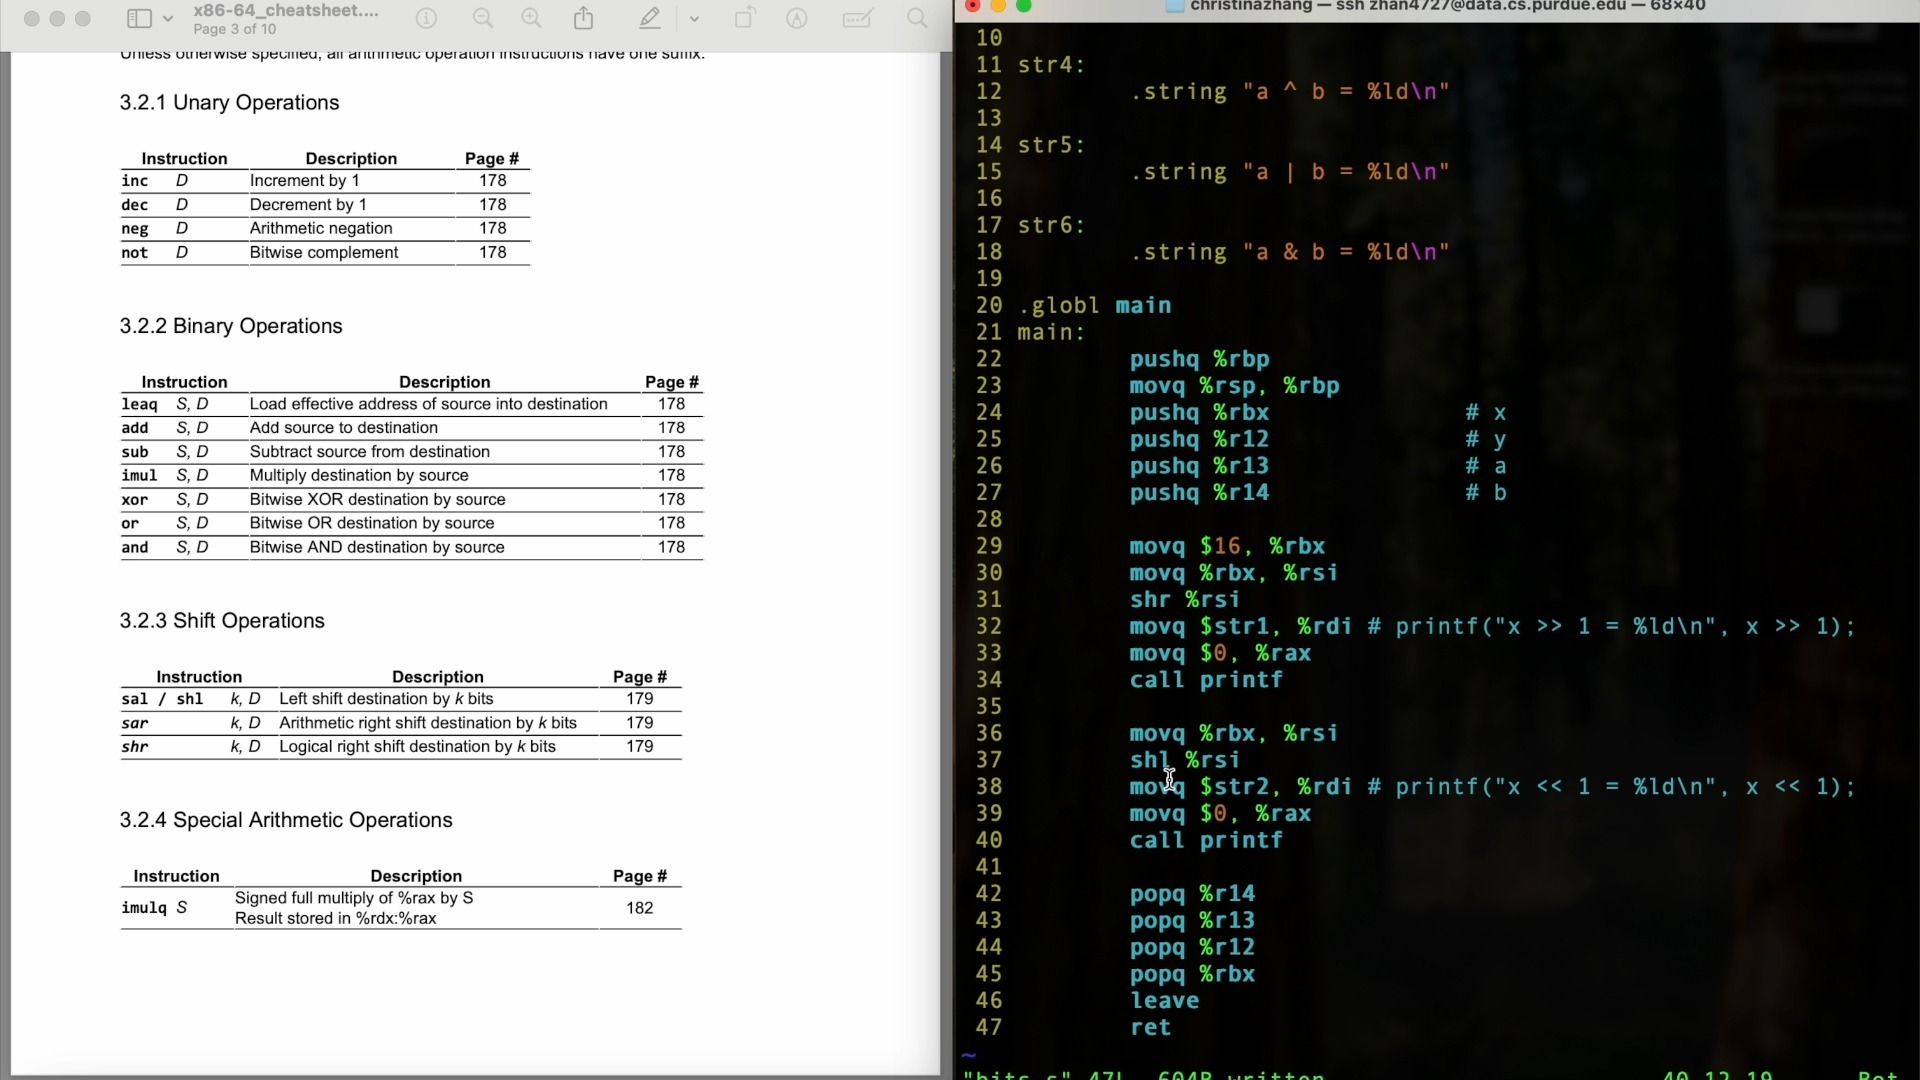Click 'Subtract source from destination' description
The height and width of the screenshot is (1080, 1920).
pos(370,452)
